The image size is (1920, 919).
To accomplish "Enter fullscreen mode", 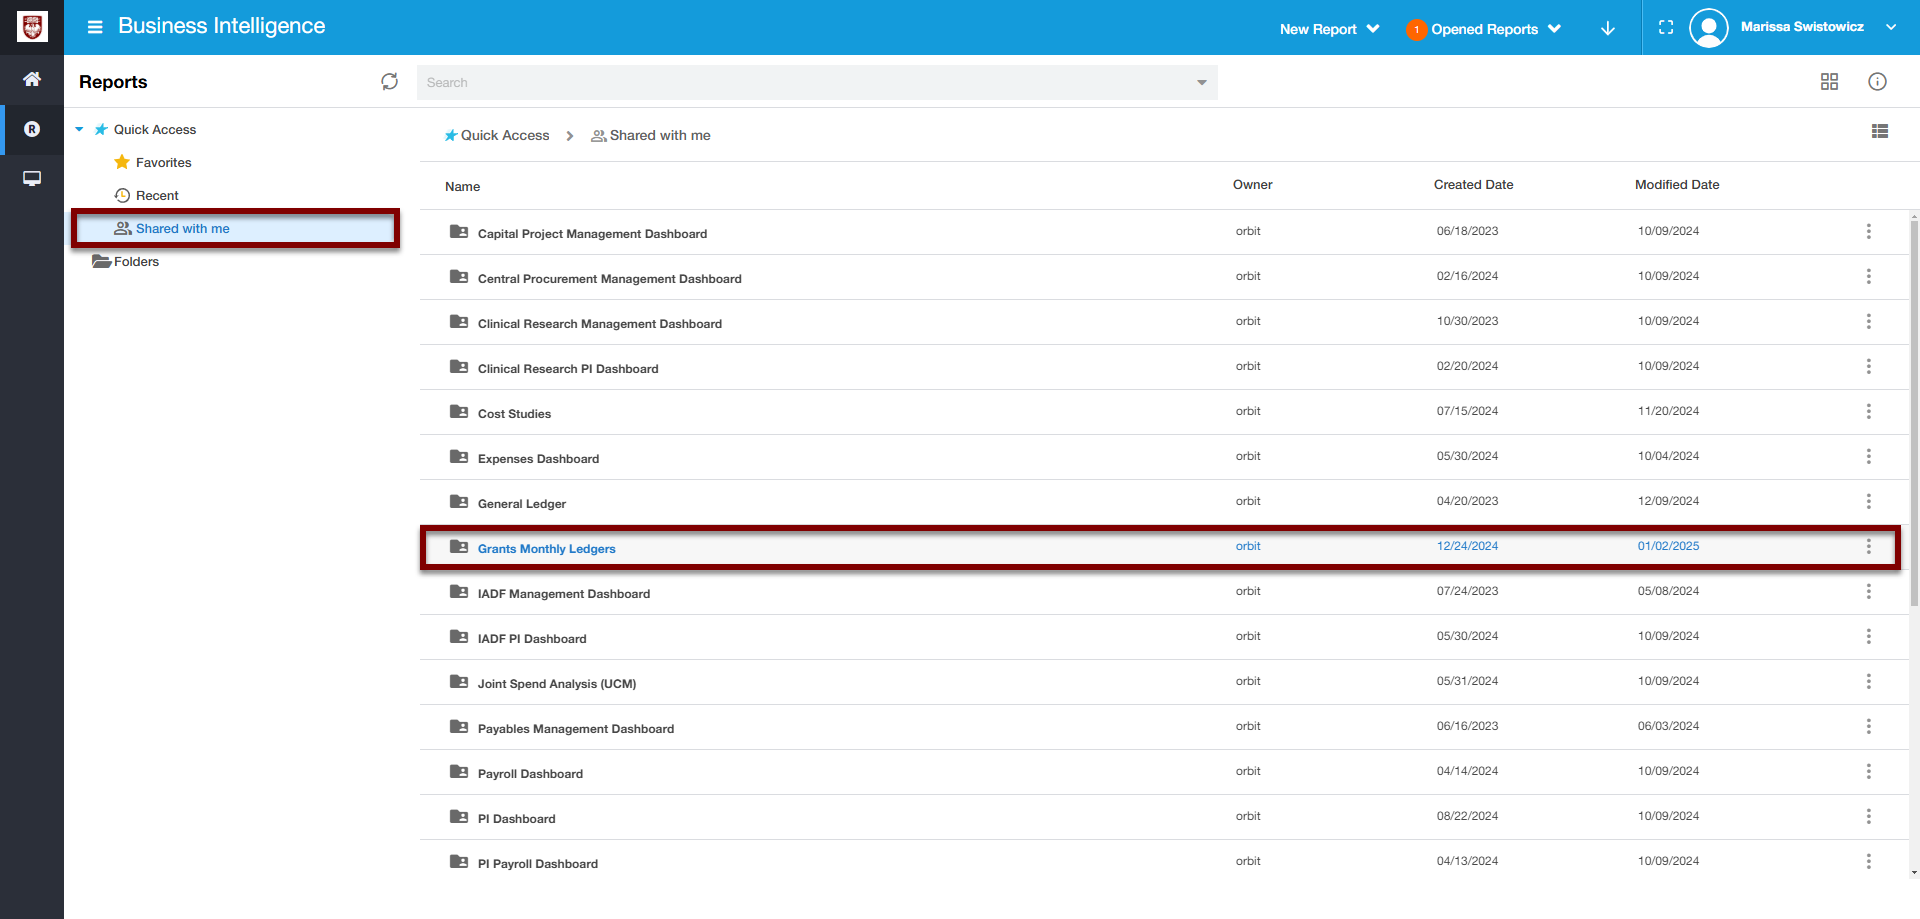I will coord(1665,28).
